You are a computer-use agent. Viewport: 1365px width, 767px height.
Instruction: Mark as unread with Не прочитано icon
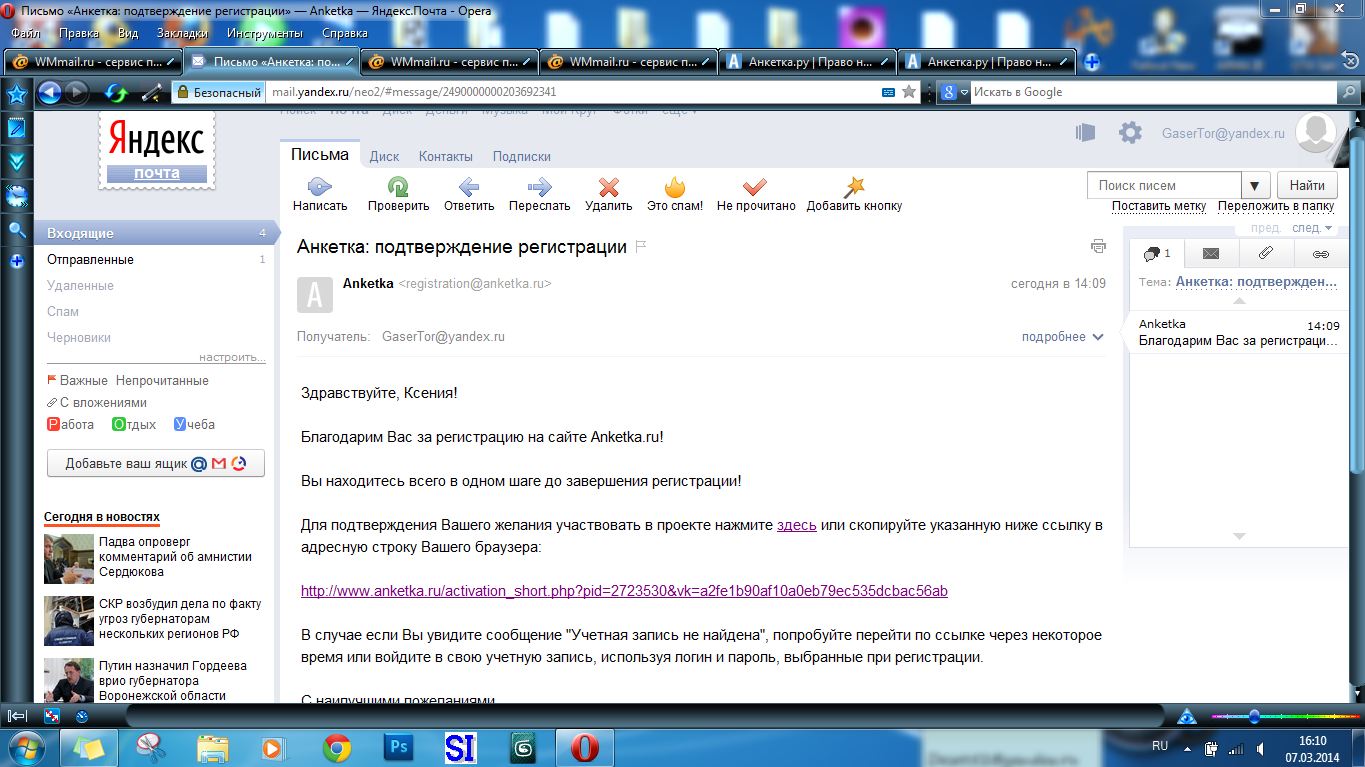(755, 186)
